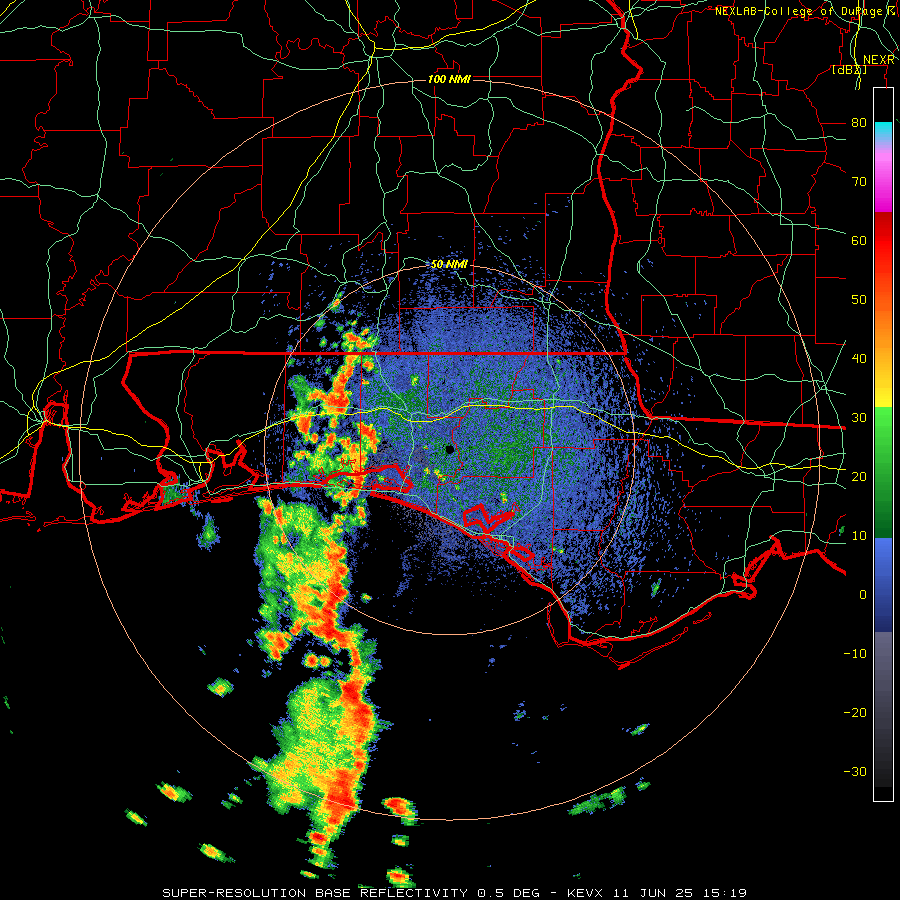Click the [dBZ] units label
This screenshot has height=900, width=900.
click(849, 69)
